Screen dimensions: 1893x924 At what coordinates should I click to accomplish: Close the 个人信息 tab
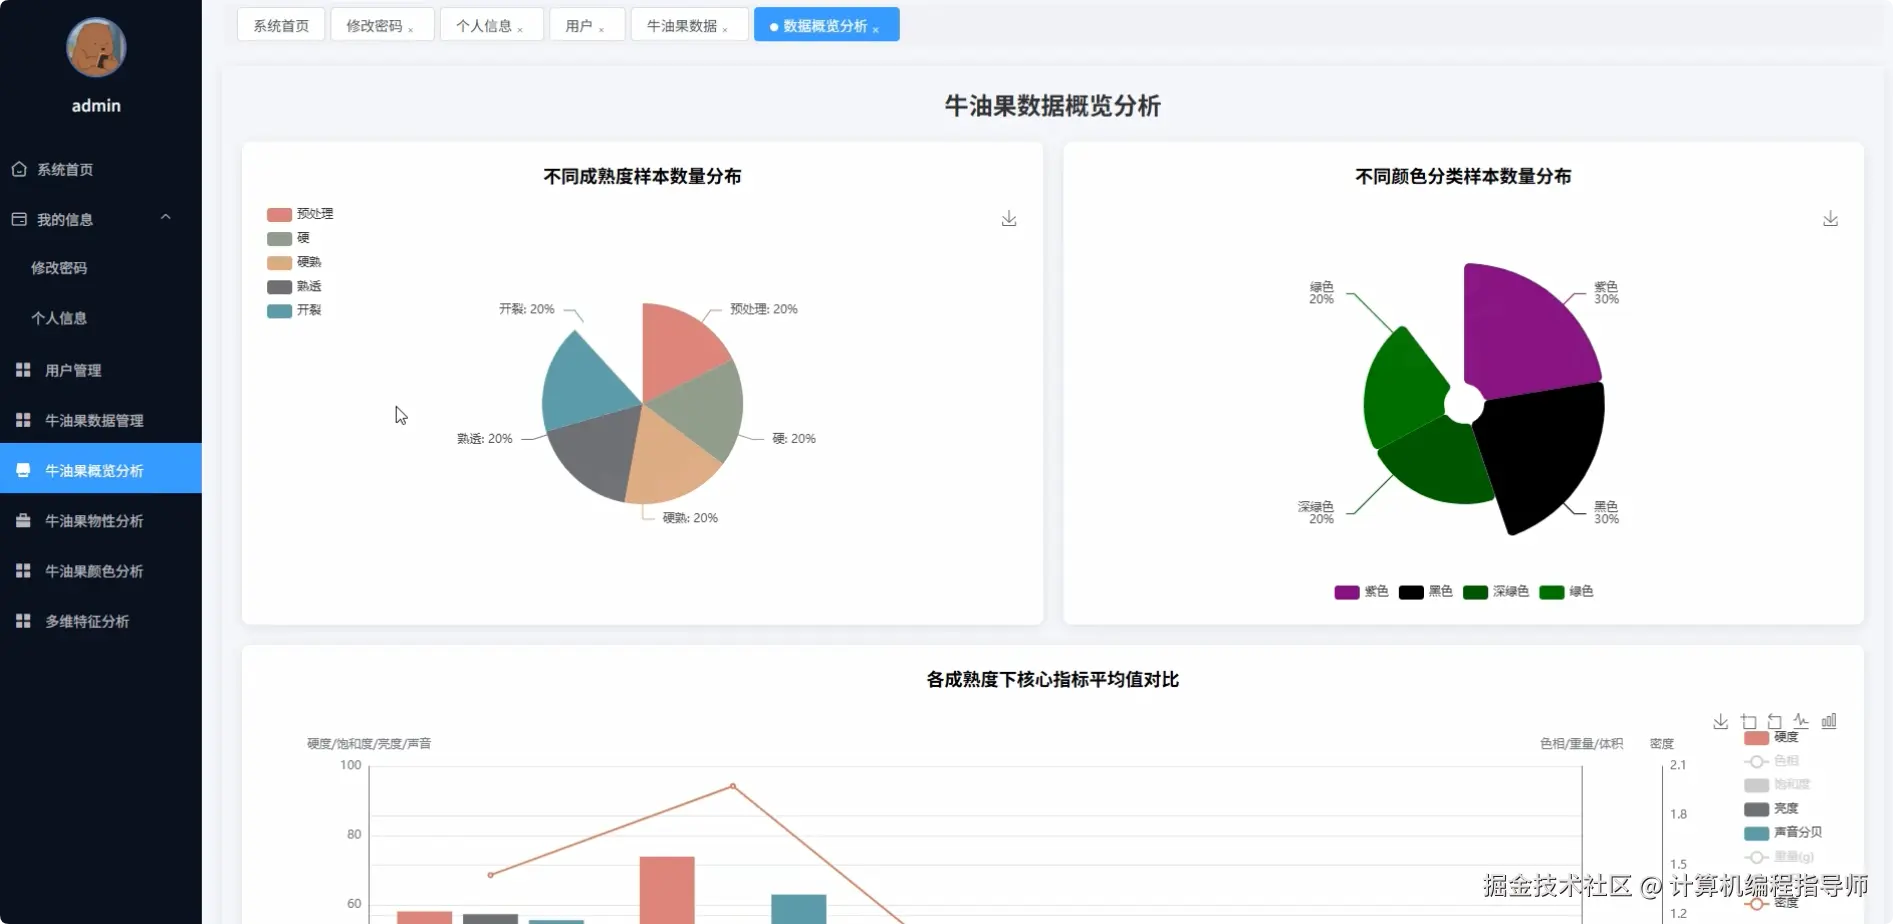[520, 29]
